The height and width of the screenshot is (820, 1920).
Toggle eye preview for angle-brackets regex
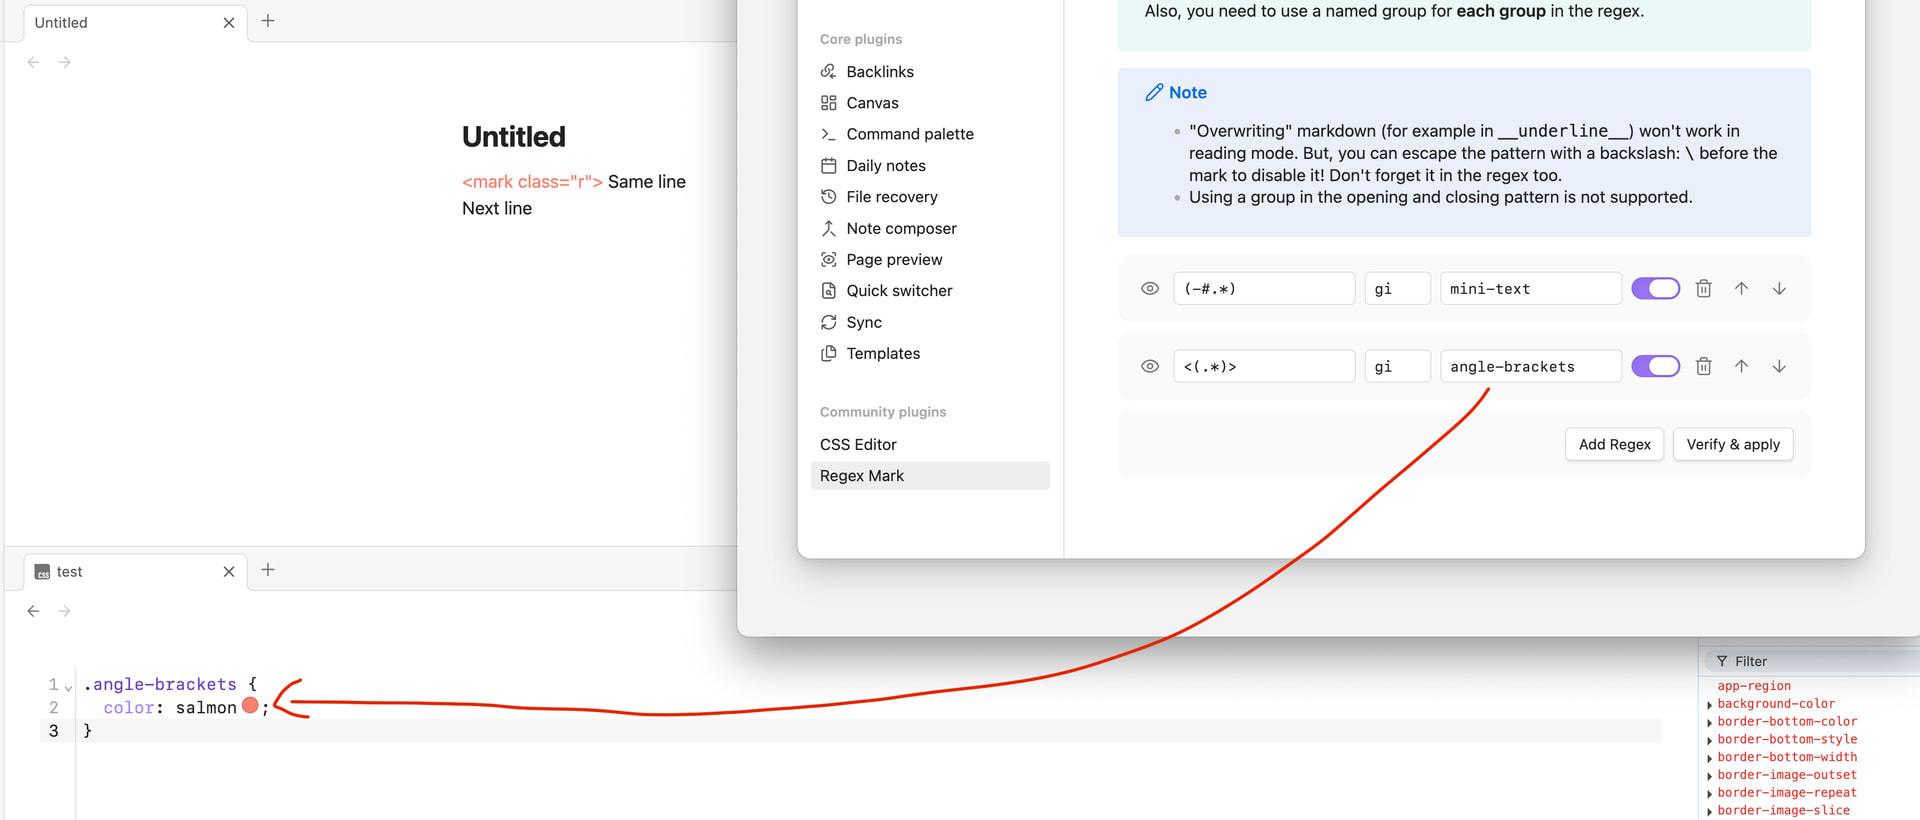(1150, 367)
